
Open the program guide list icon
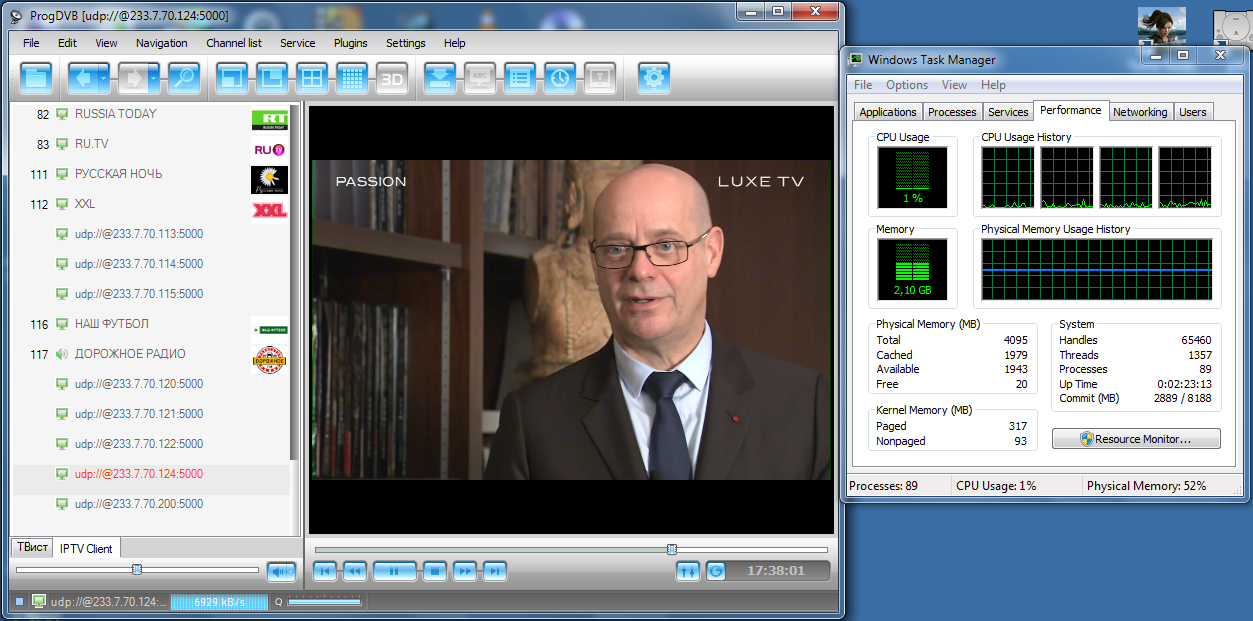[x=519, y=78]
